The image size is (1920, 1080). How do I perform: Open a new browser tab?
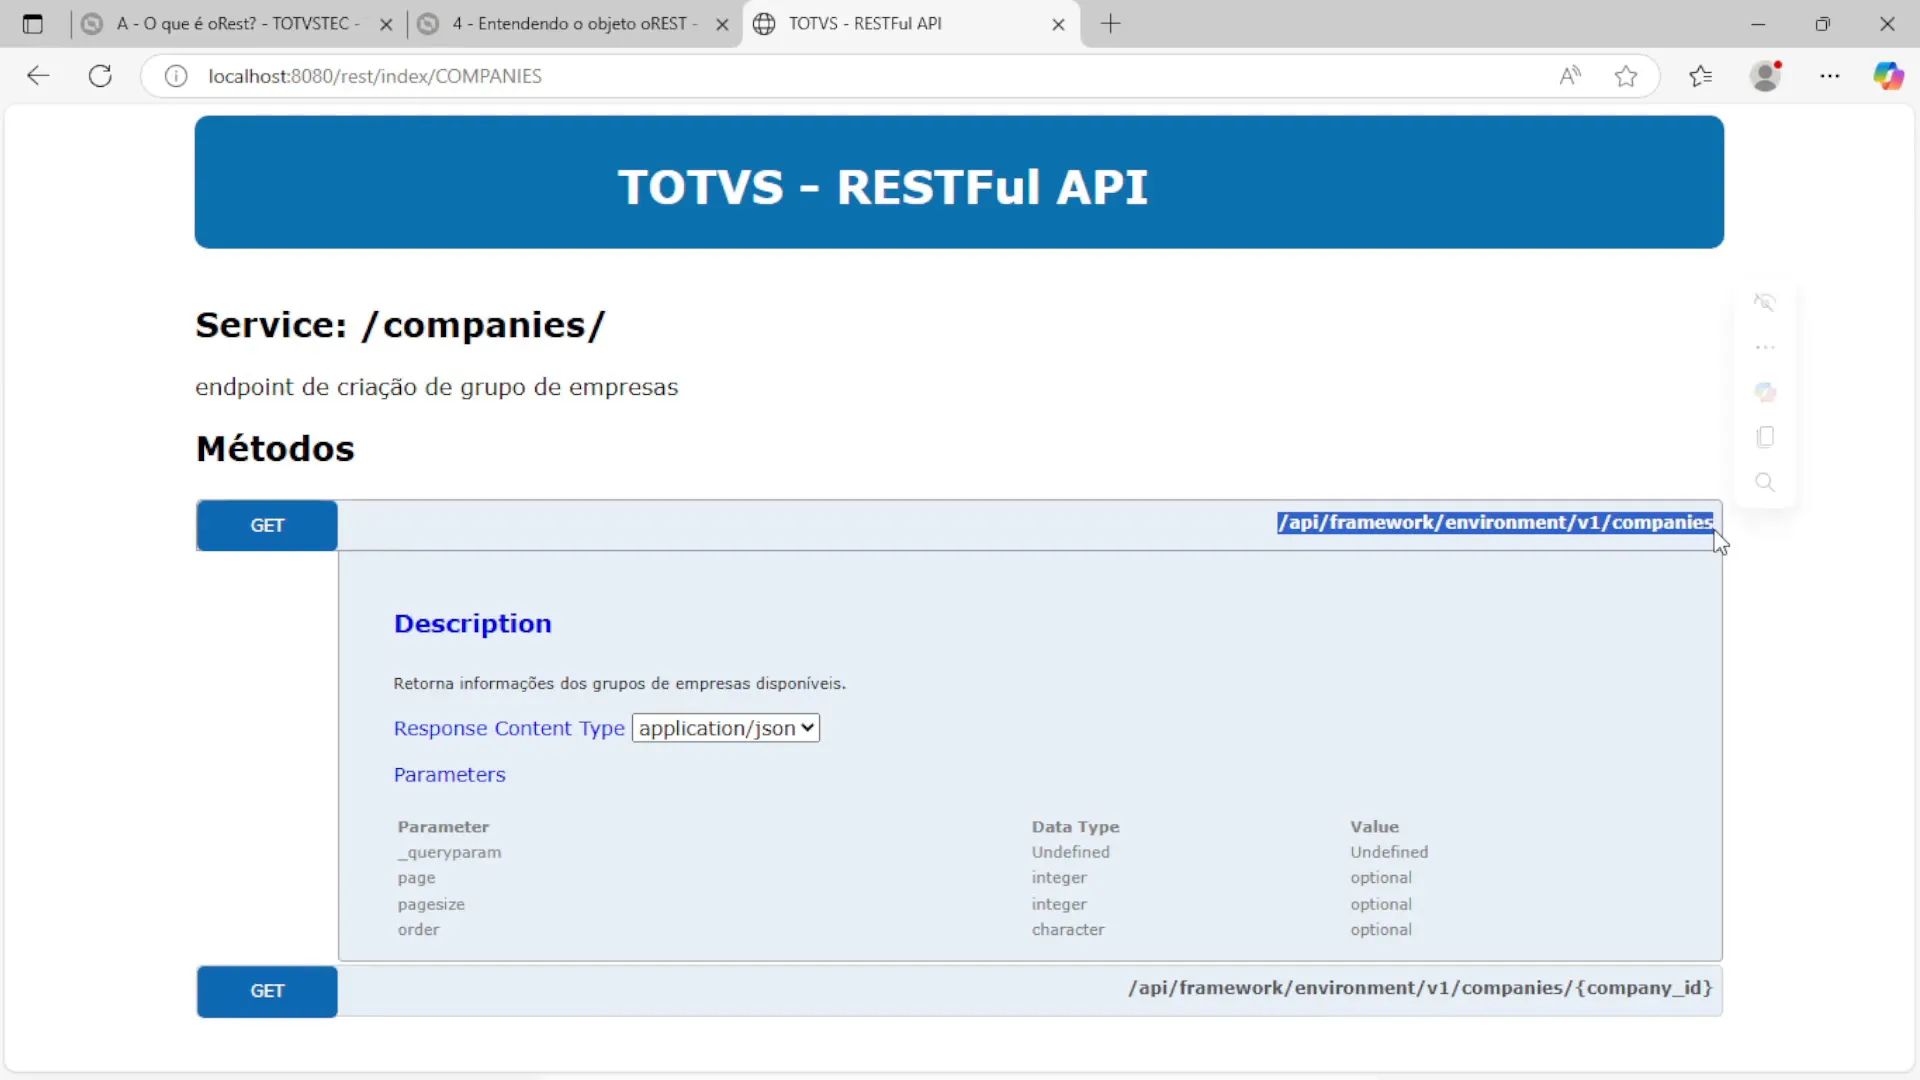pos(1112,24)
